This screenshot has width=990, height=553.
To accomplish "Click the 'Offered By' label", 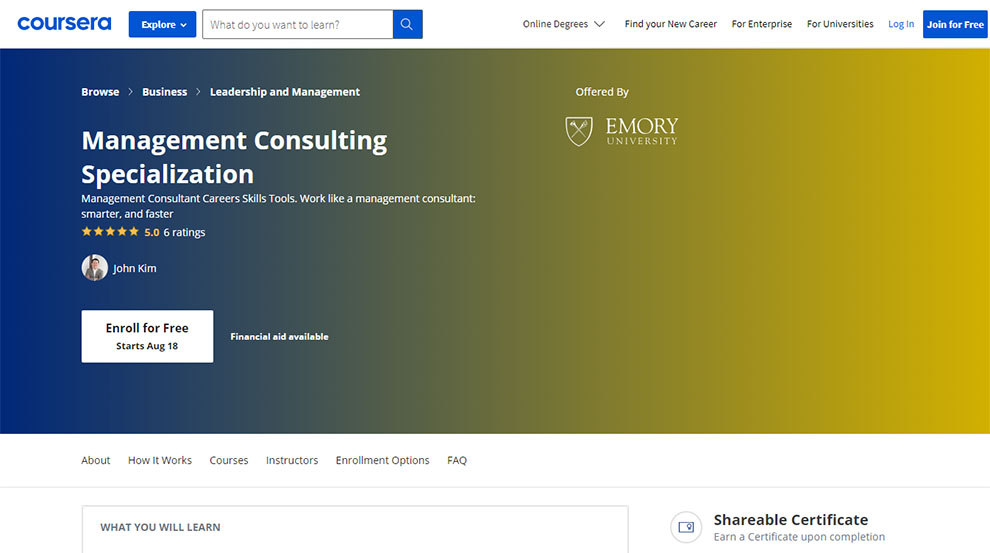I will click(602, 92).
